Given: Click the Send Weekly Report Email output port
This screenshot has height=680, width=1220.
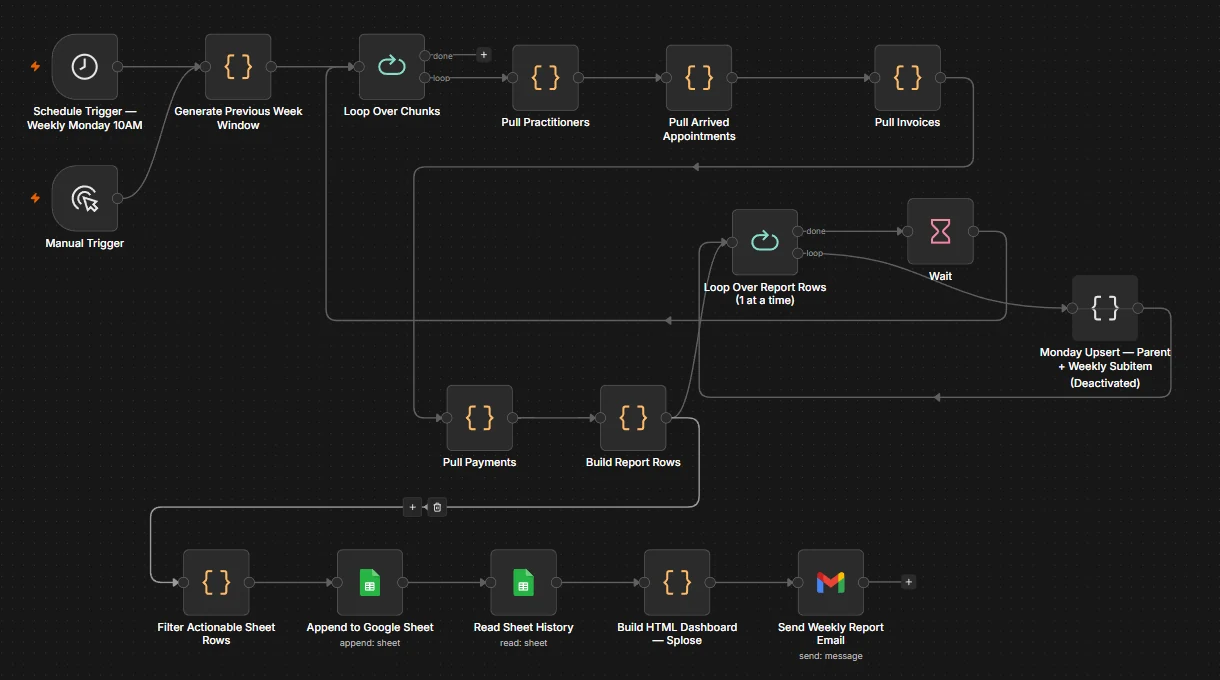Looking at the screenshot, I should coord(863,582).
